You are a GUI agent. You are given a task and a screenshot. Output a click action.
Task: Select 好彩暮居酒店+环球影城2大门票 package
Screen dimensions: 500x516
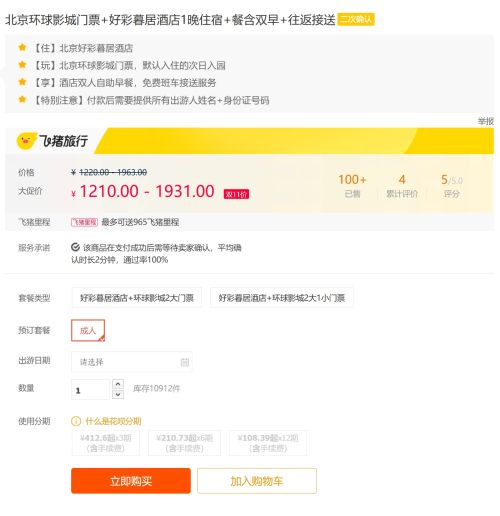click(x=137, y=298)
